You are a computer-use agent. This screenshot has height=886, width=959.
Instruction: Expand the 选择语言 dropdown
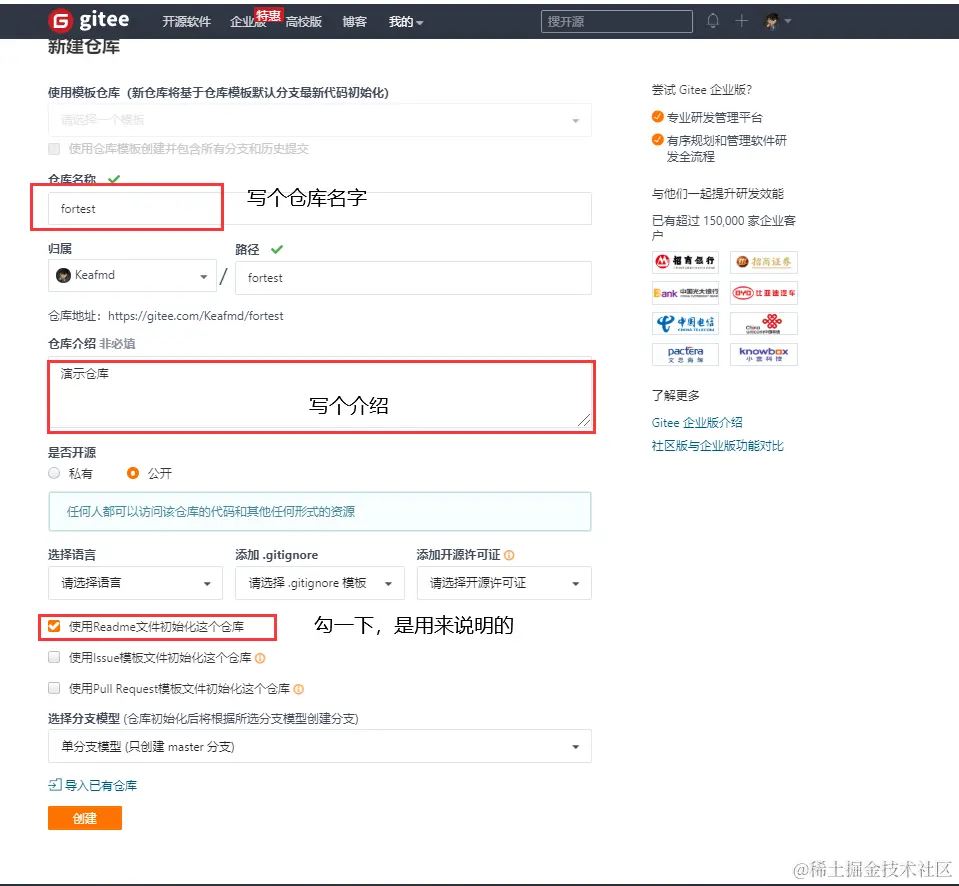[x=135, y=583]
